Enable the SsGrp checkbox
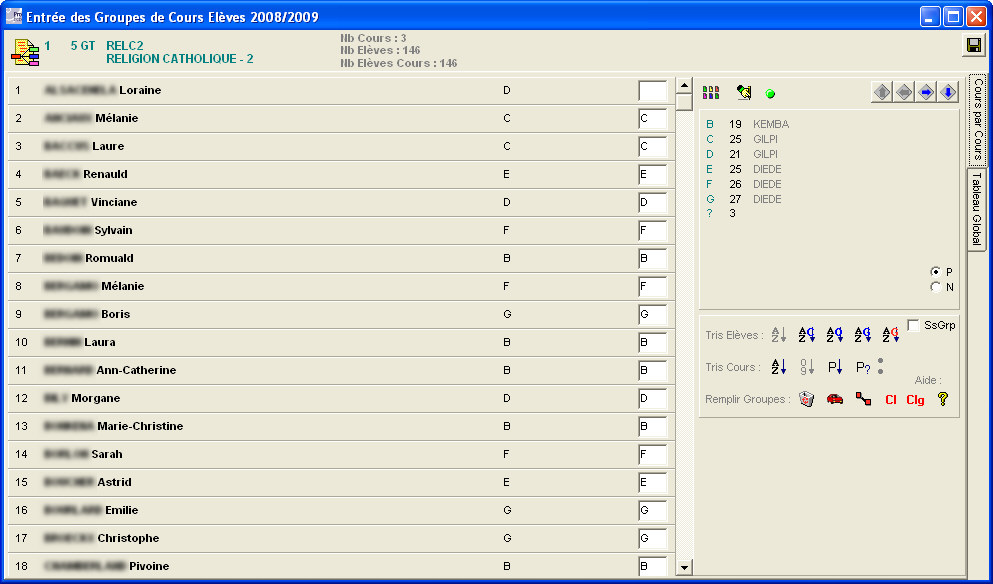The width and height of the screenshot is (993, 584). point(913,325)
